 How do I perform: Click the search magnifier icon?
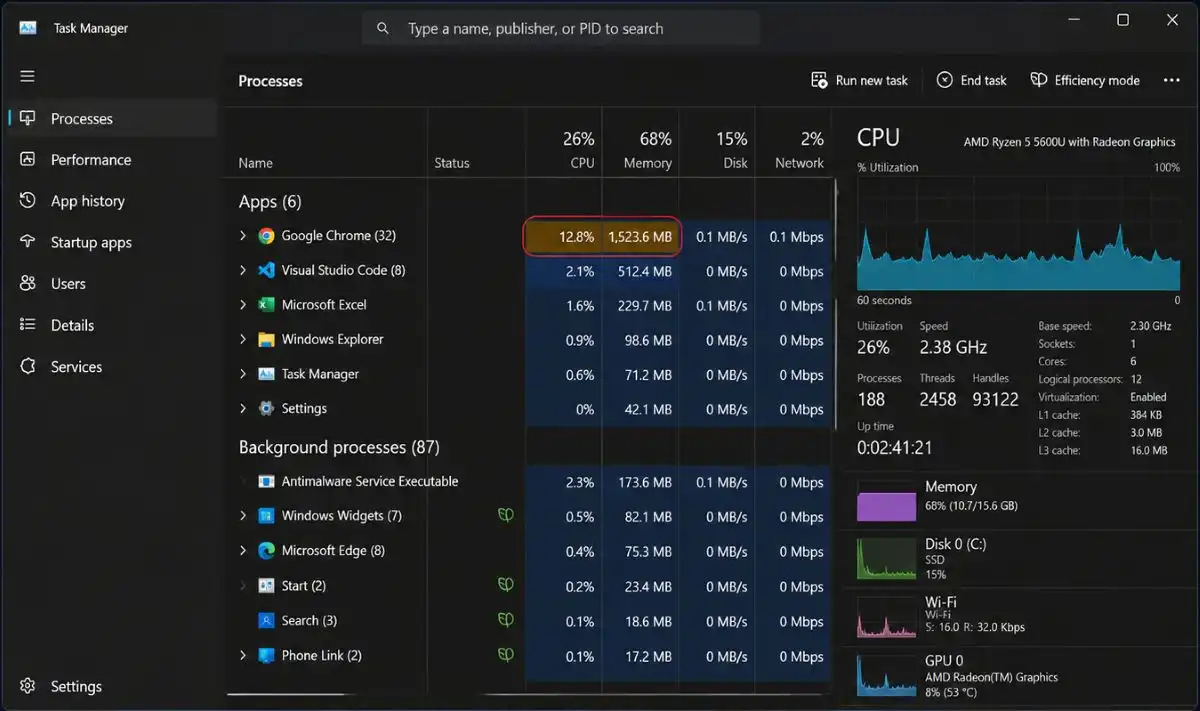click(x=382, y=29)
